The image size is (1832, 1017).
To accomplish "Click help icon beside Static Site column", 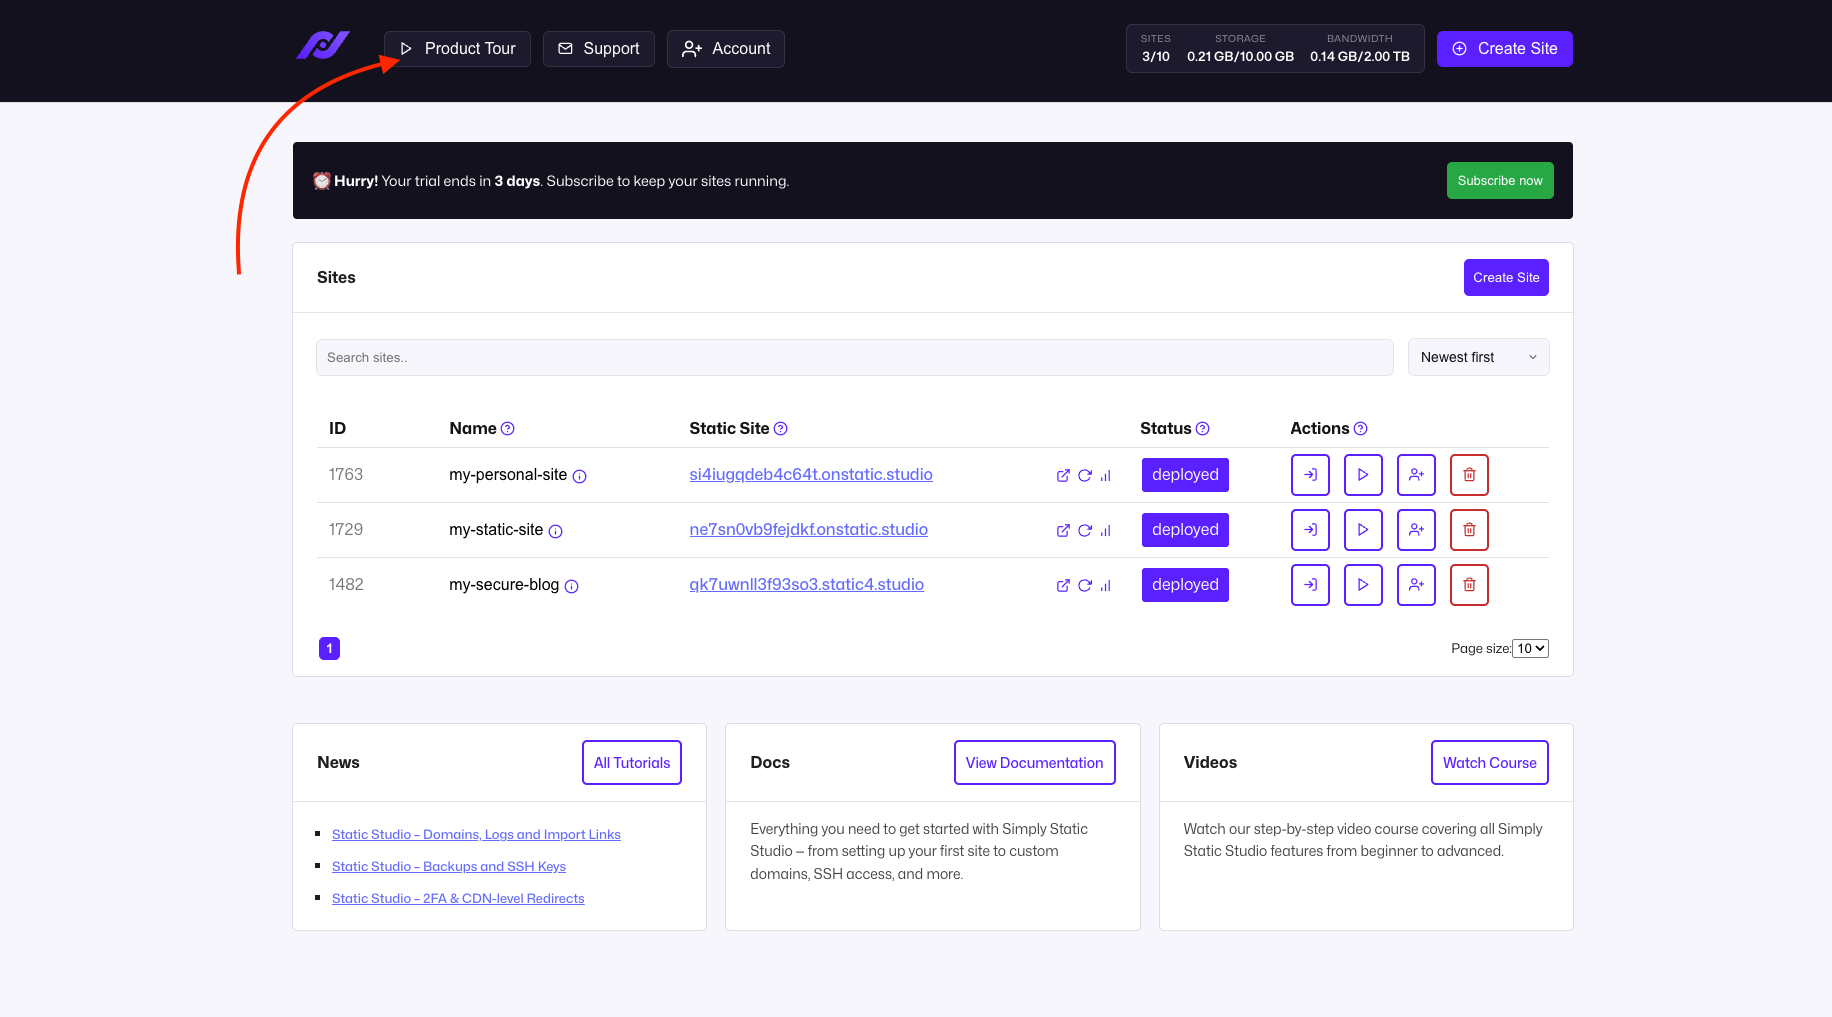I will (781, 429).
